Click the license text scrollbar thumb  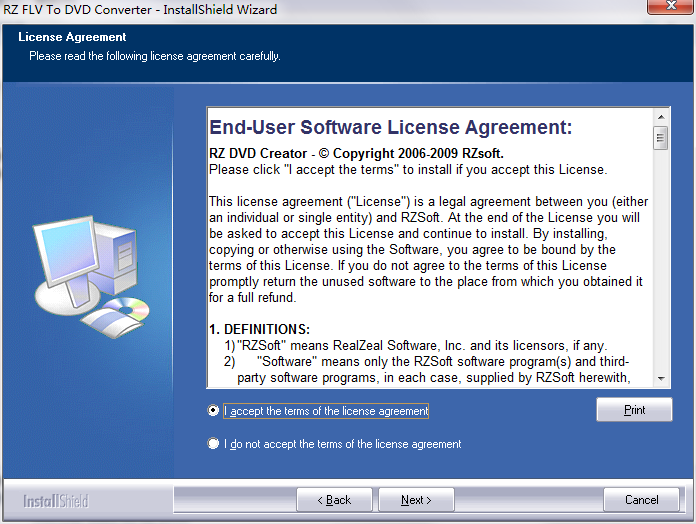click(x=661, y=138)
